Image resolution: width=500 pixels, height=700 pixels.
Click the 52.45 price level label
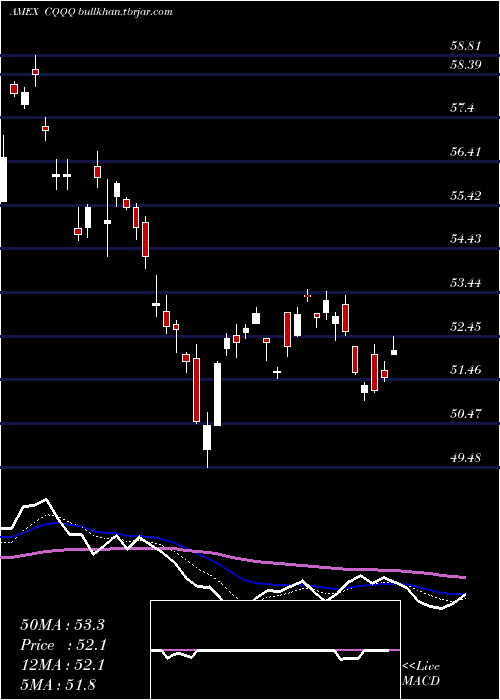click(465, 326)
